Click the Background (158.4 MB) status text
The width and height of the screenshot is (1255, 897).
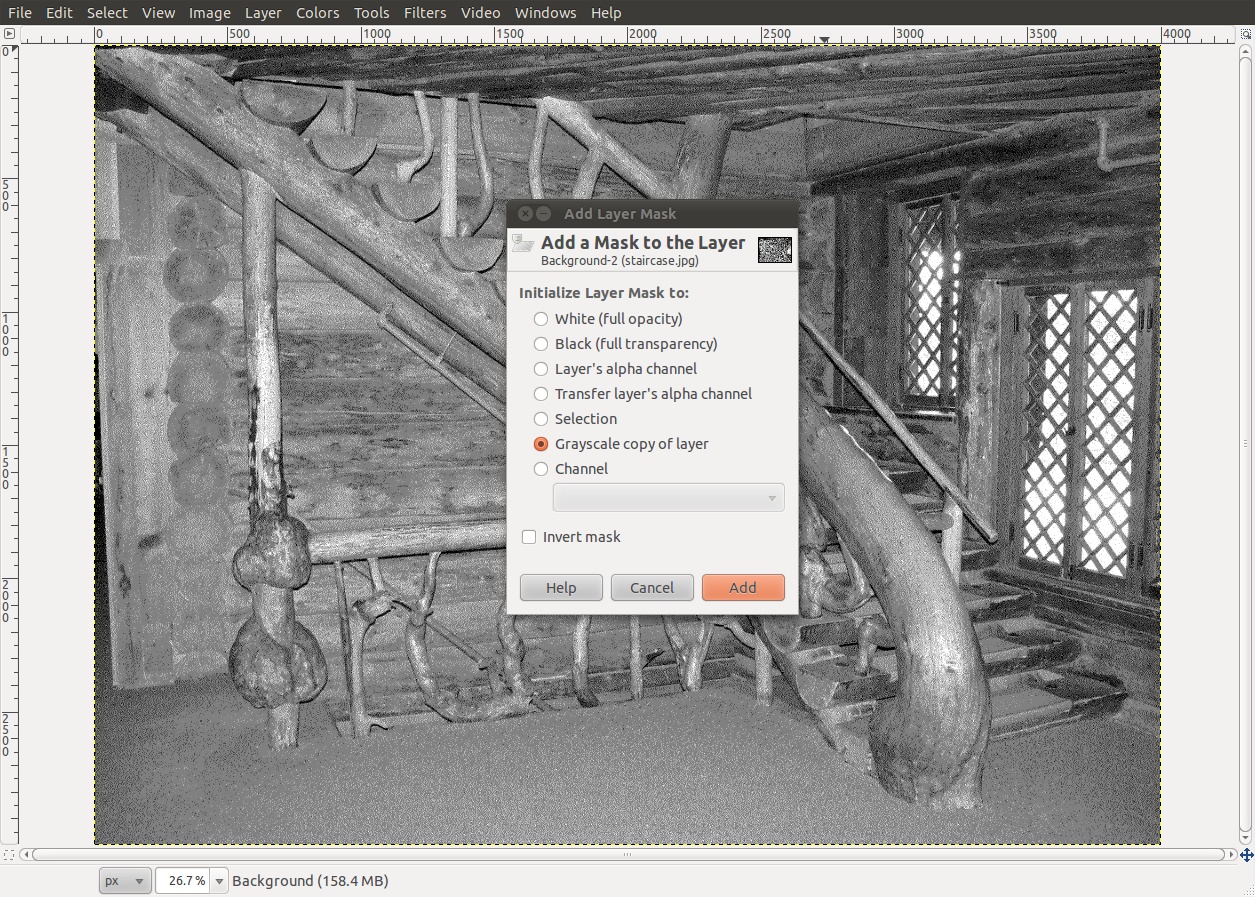[310, 881]
